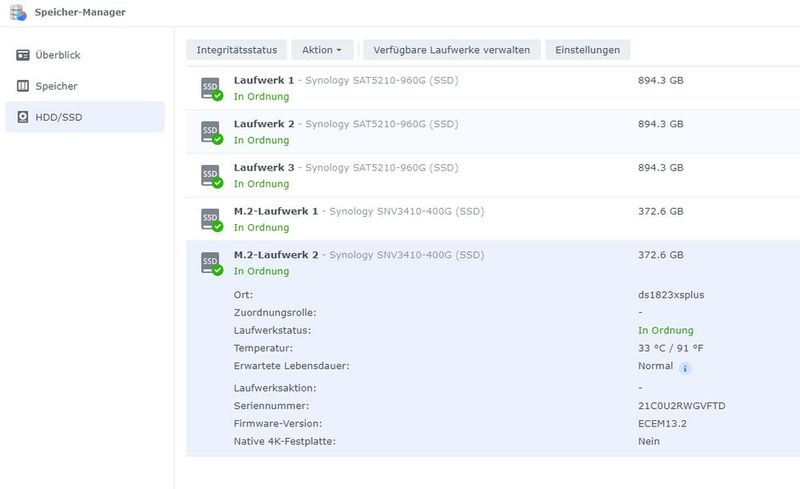Click the Laufwerkstatus In Ordnung value

click(x=666, y=330)
